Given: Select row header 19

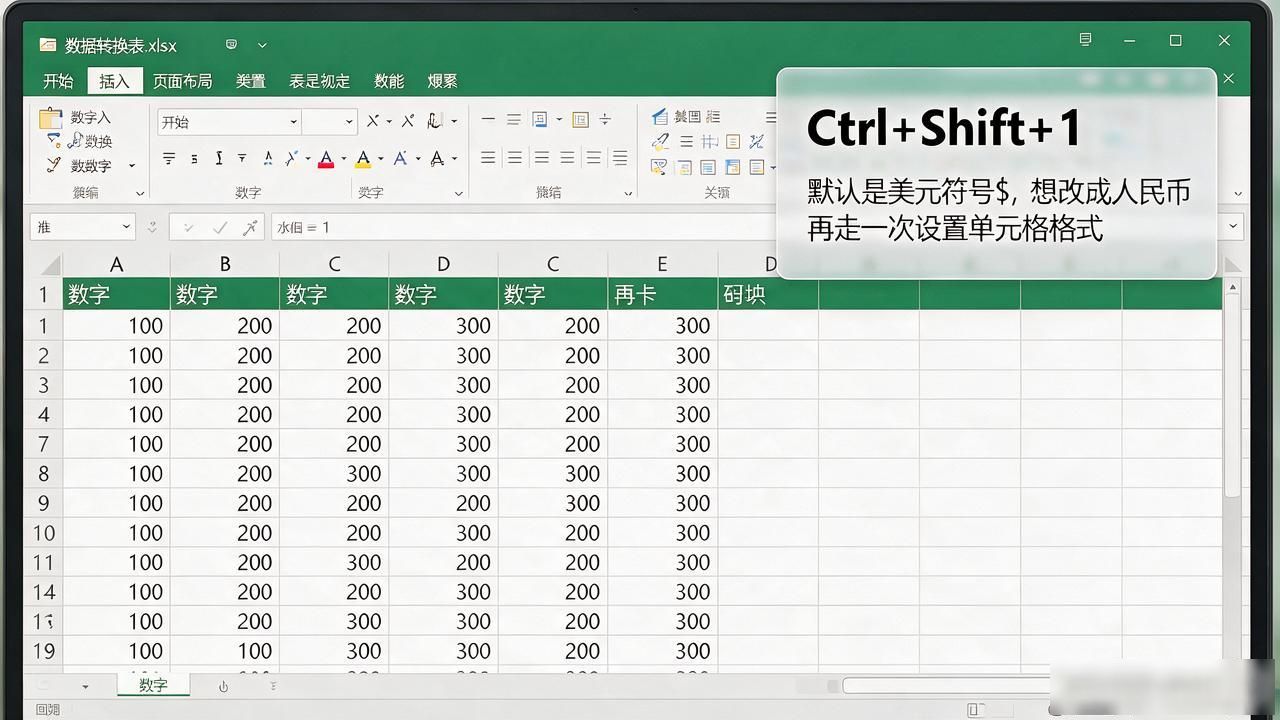Looking at the screenshot, I should (43, 651).
